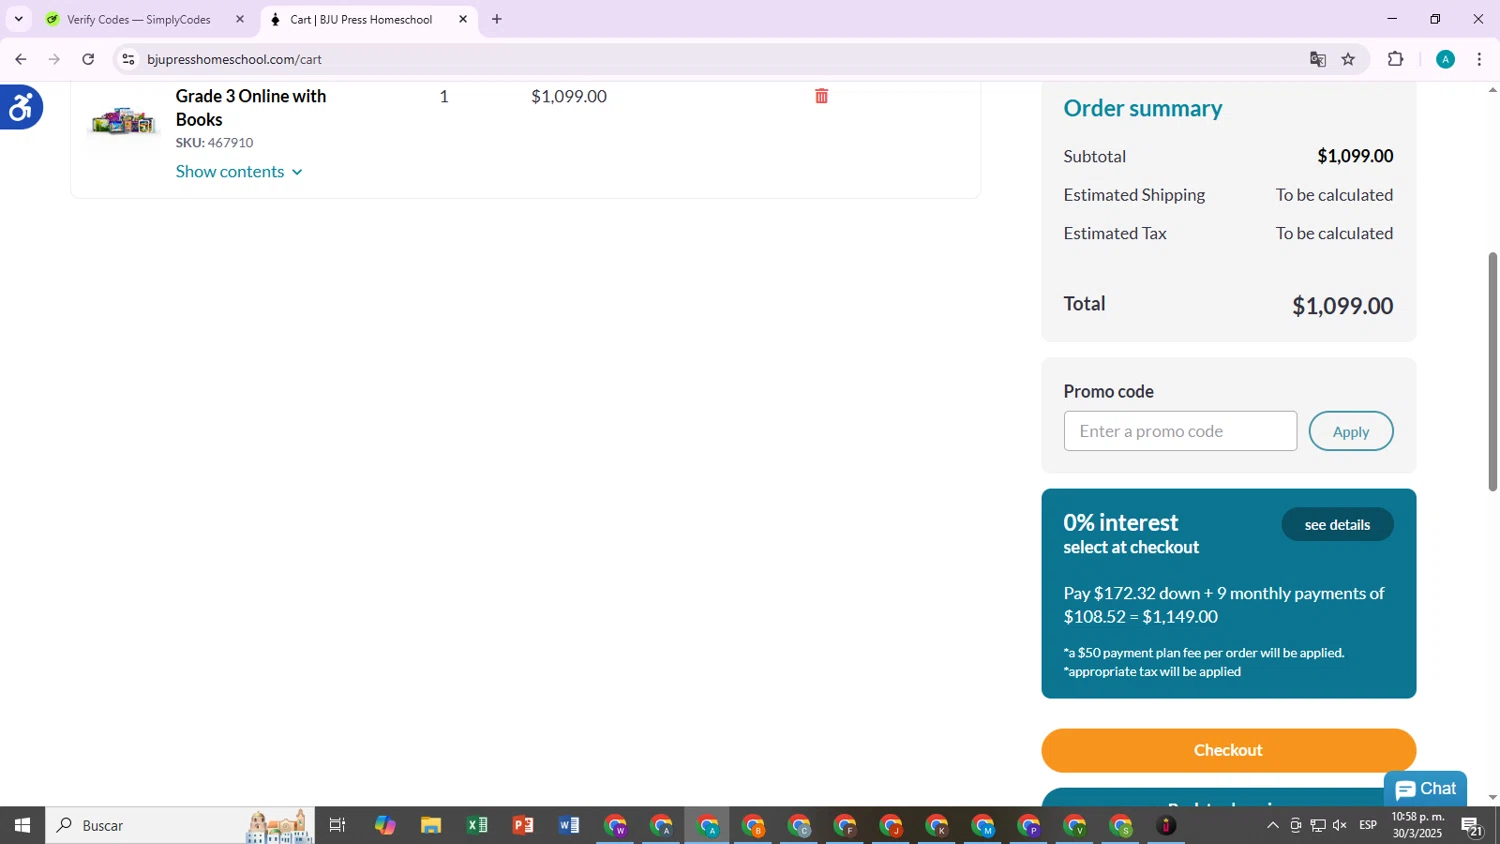Open Excel from the taskbar
This screenshot has height=844, width=1500.
point(477,825)
